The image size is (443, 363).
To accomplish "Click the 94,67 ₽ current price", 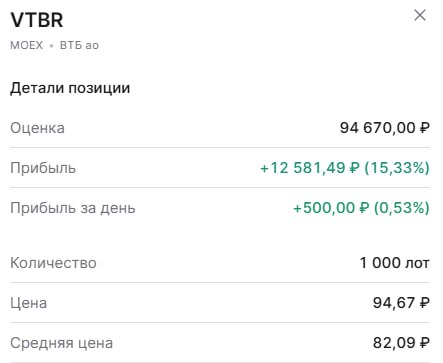I will pyautogui.click(x=401, y=303).
